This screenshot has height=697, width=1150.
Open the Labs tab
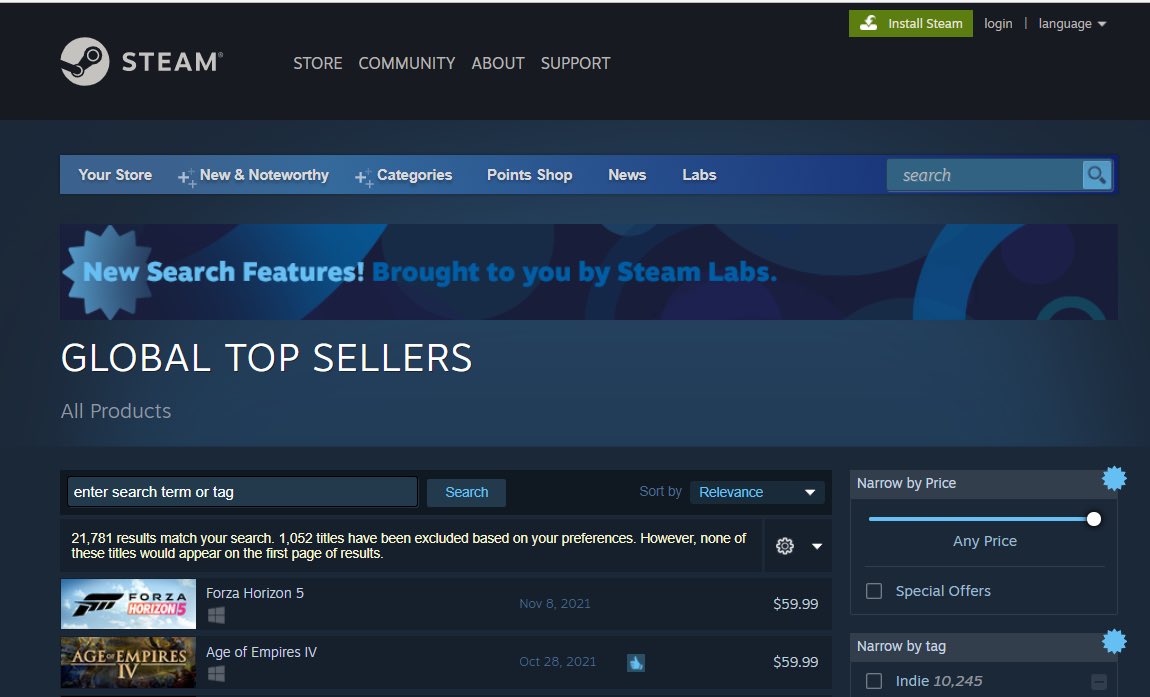pos(699,175)
